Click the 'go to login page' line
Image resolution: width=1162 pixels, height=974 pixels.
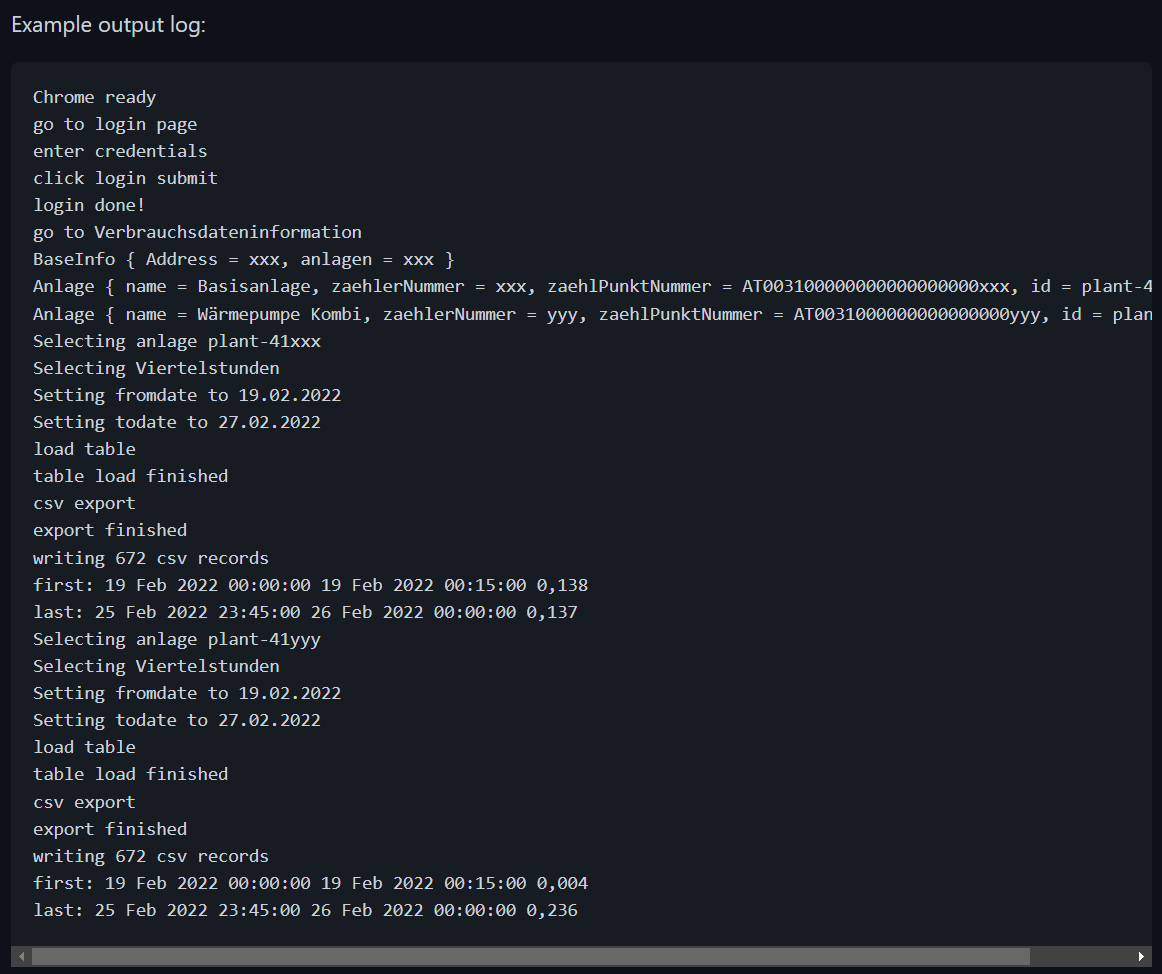click(x=115, y=125)
